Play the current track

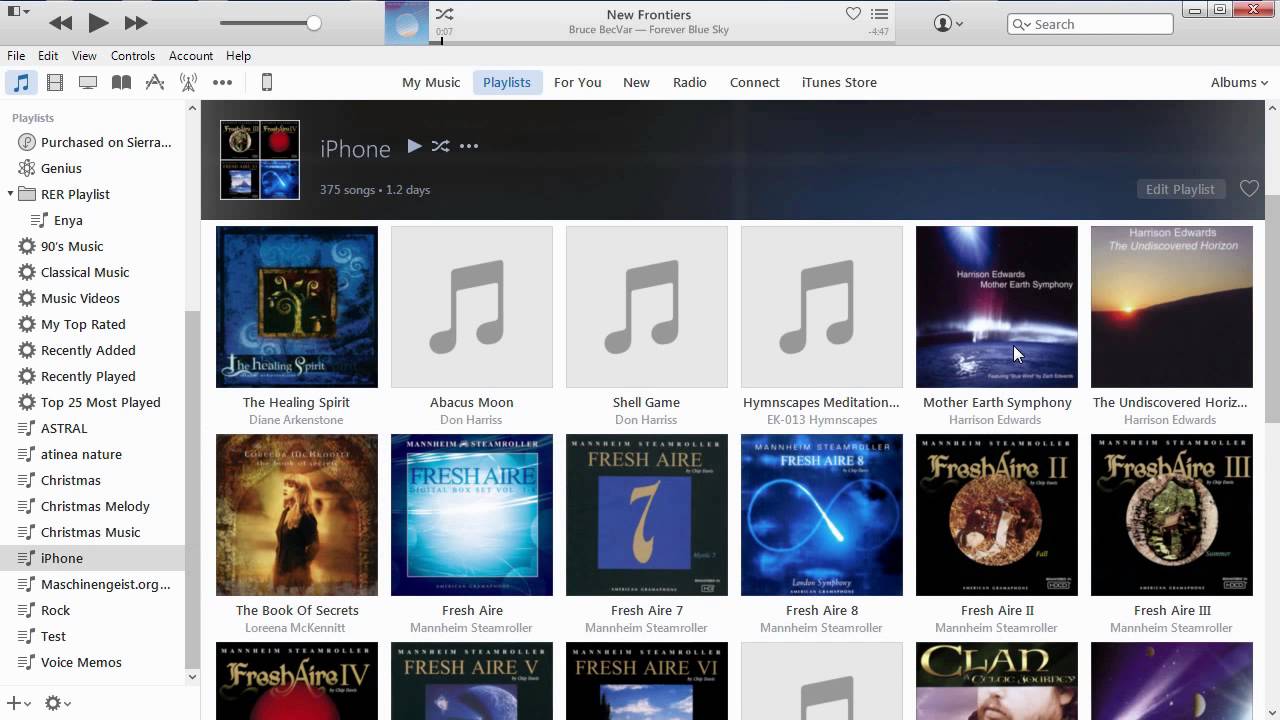(x=98, y=22)
